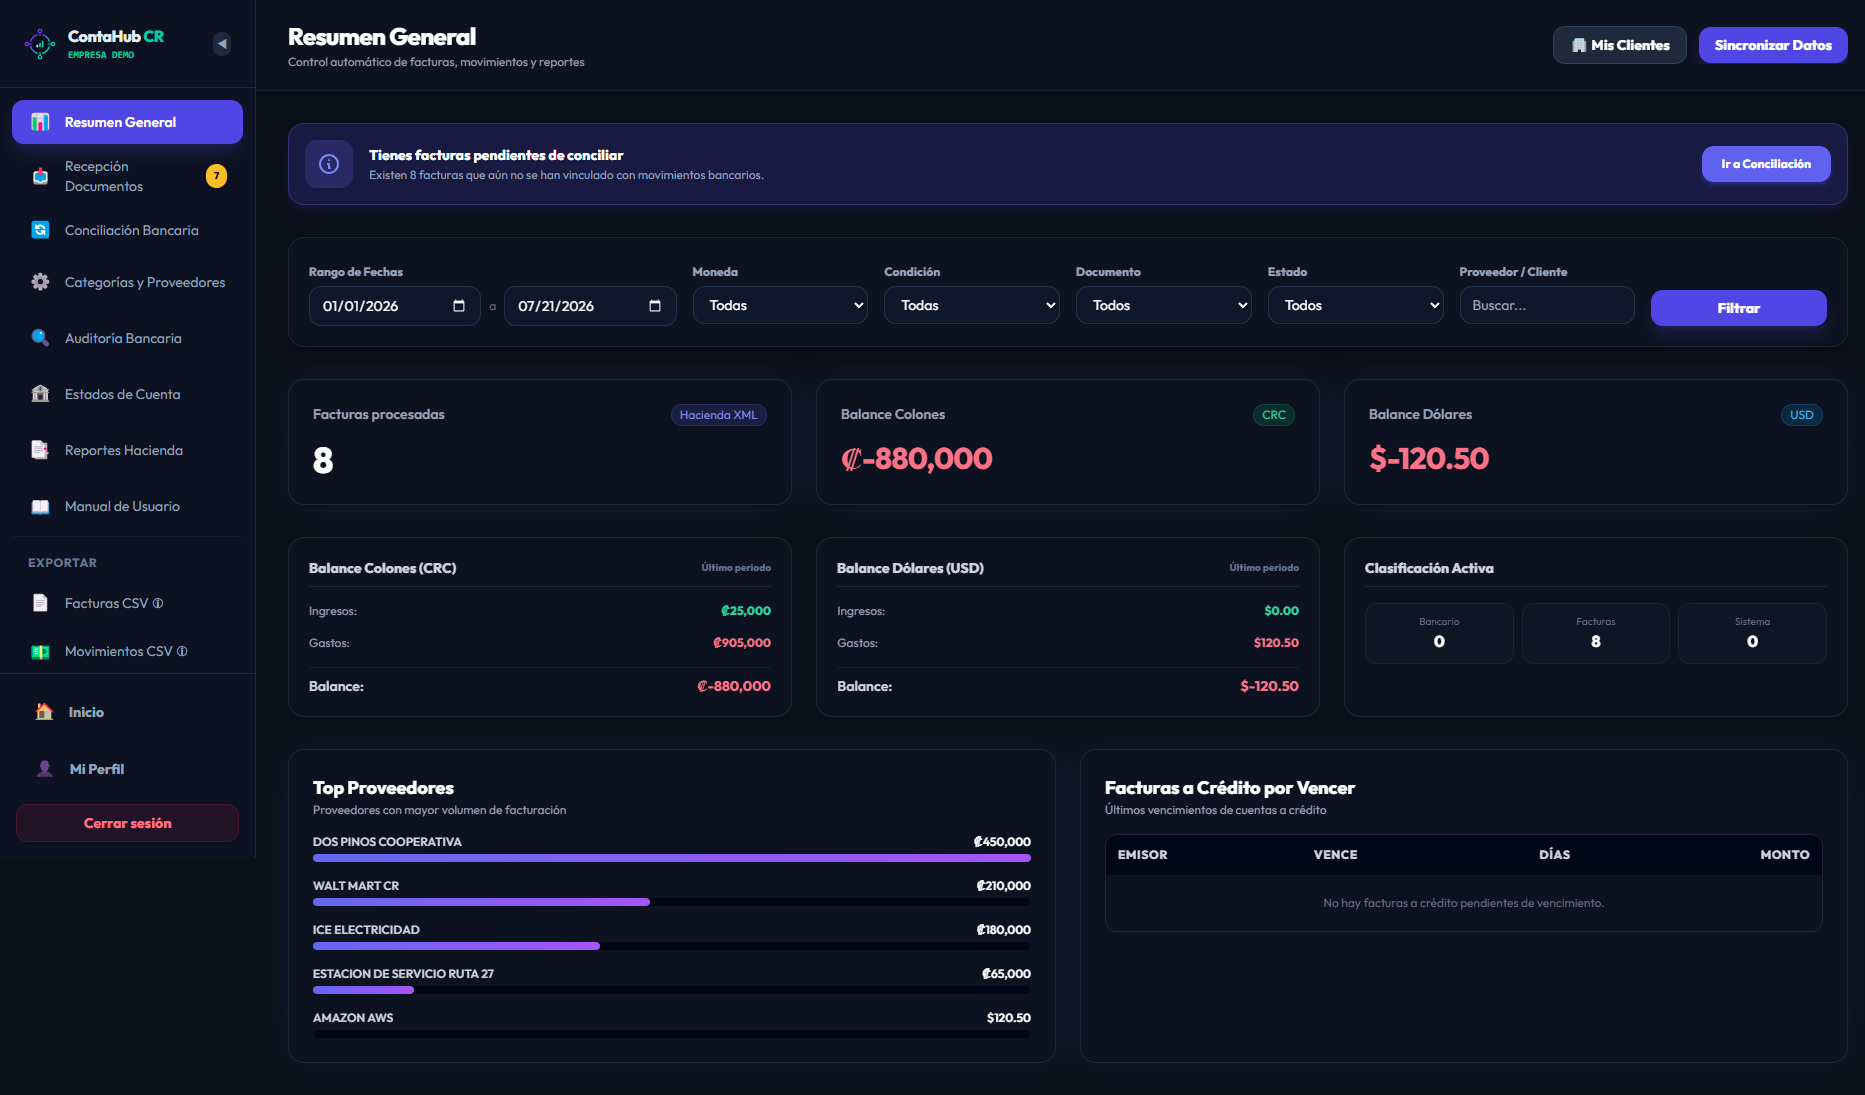The image size is (1865, 1095).
Task: Click ICE ELECTRICIDAD progress bar
Action: (672, 946)
